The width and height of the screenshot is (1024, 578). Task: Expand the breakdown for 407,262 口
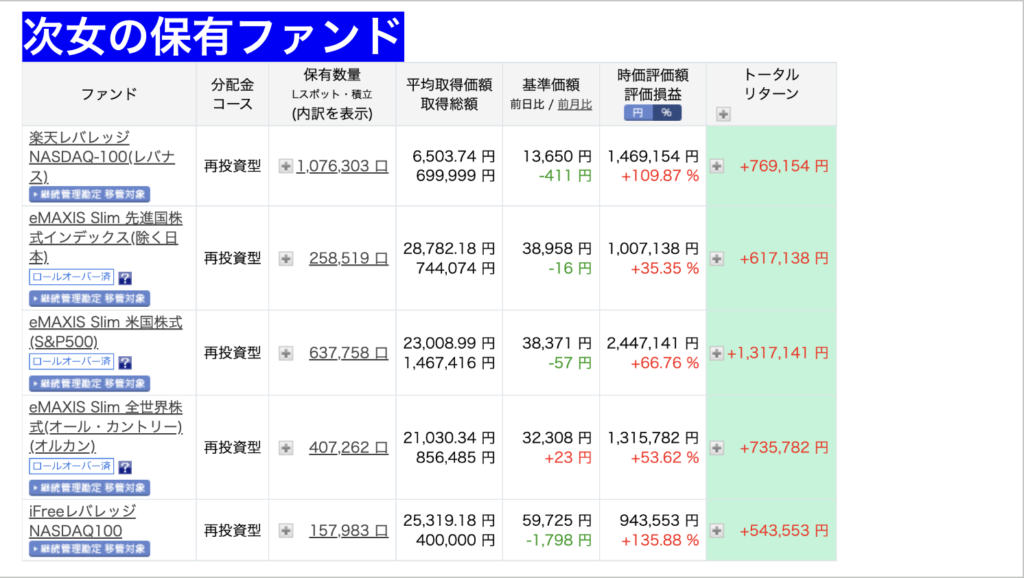(x=286, y=449)
